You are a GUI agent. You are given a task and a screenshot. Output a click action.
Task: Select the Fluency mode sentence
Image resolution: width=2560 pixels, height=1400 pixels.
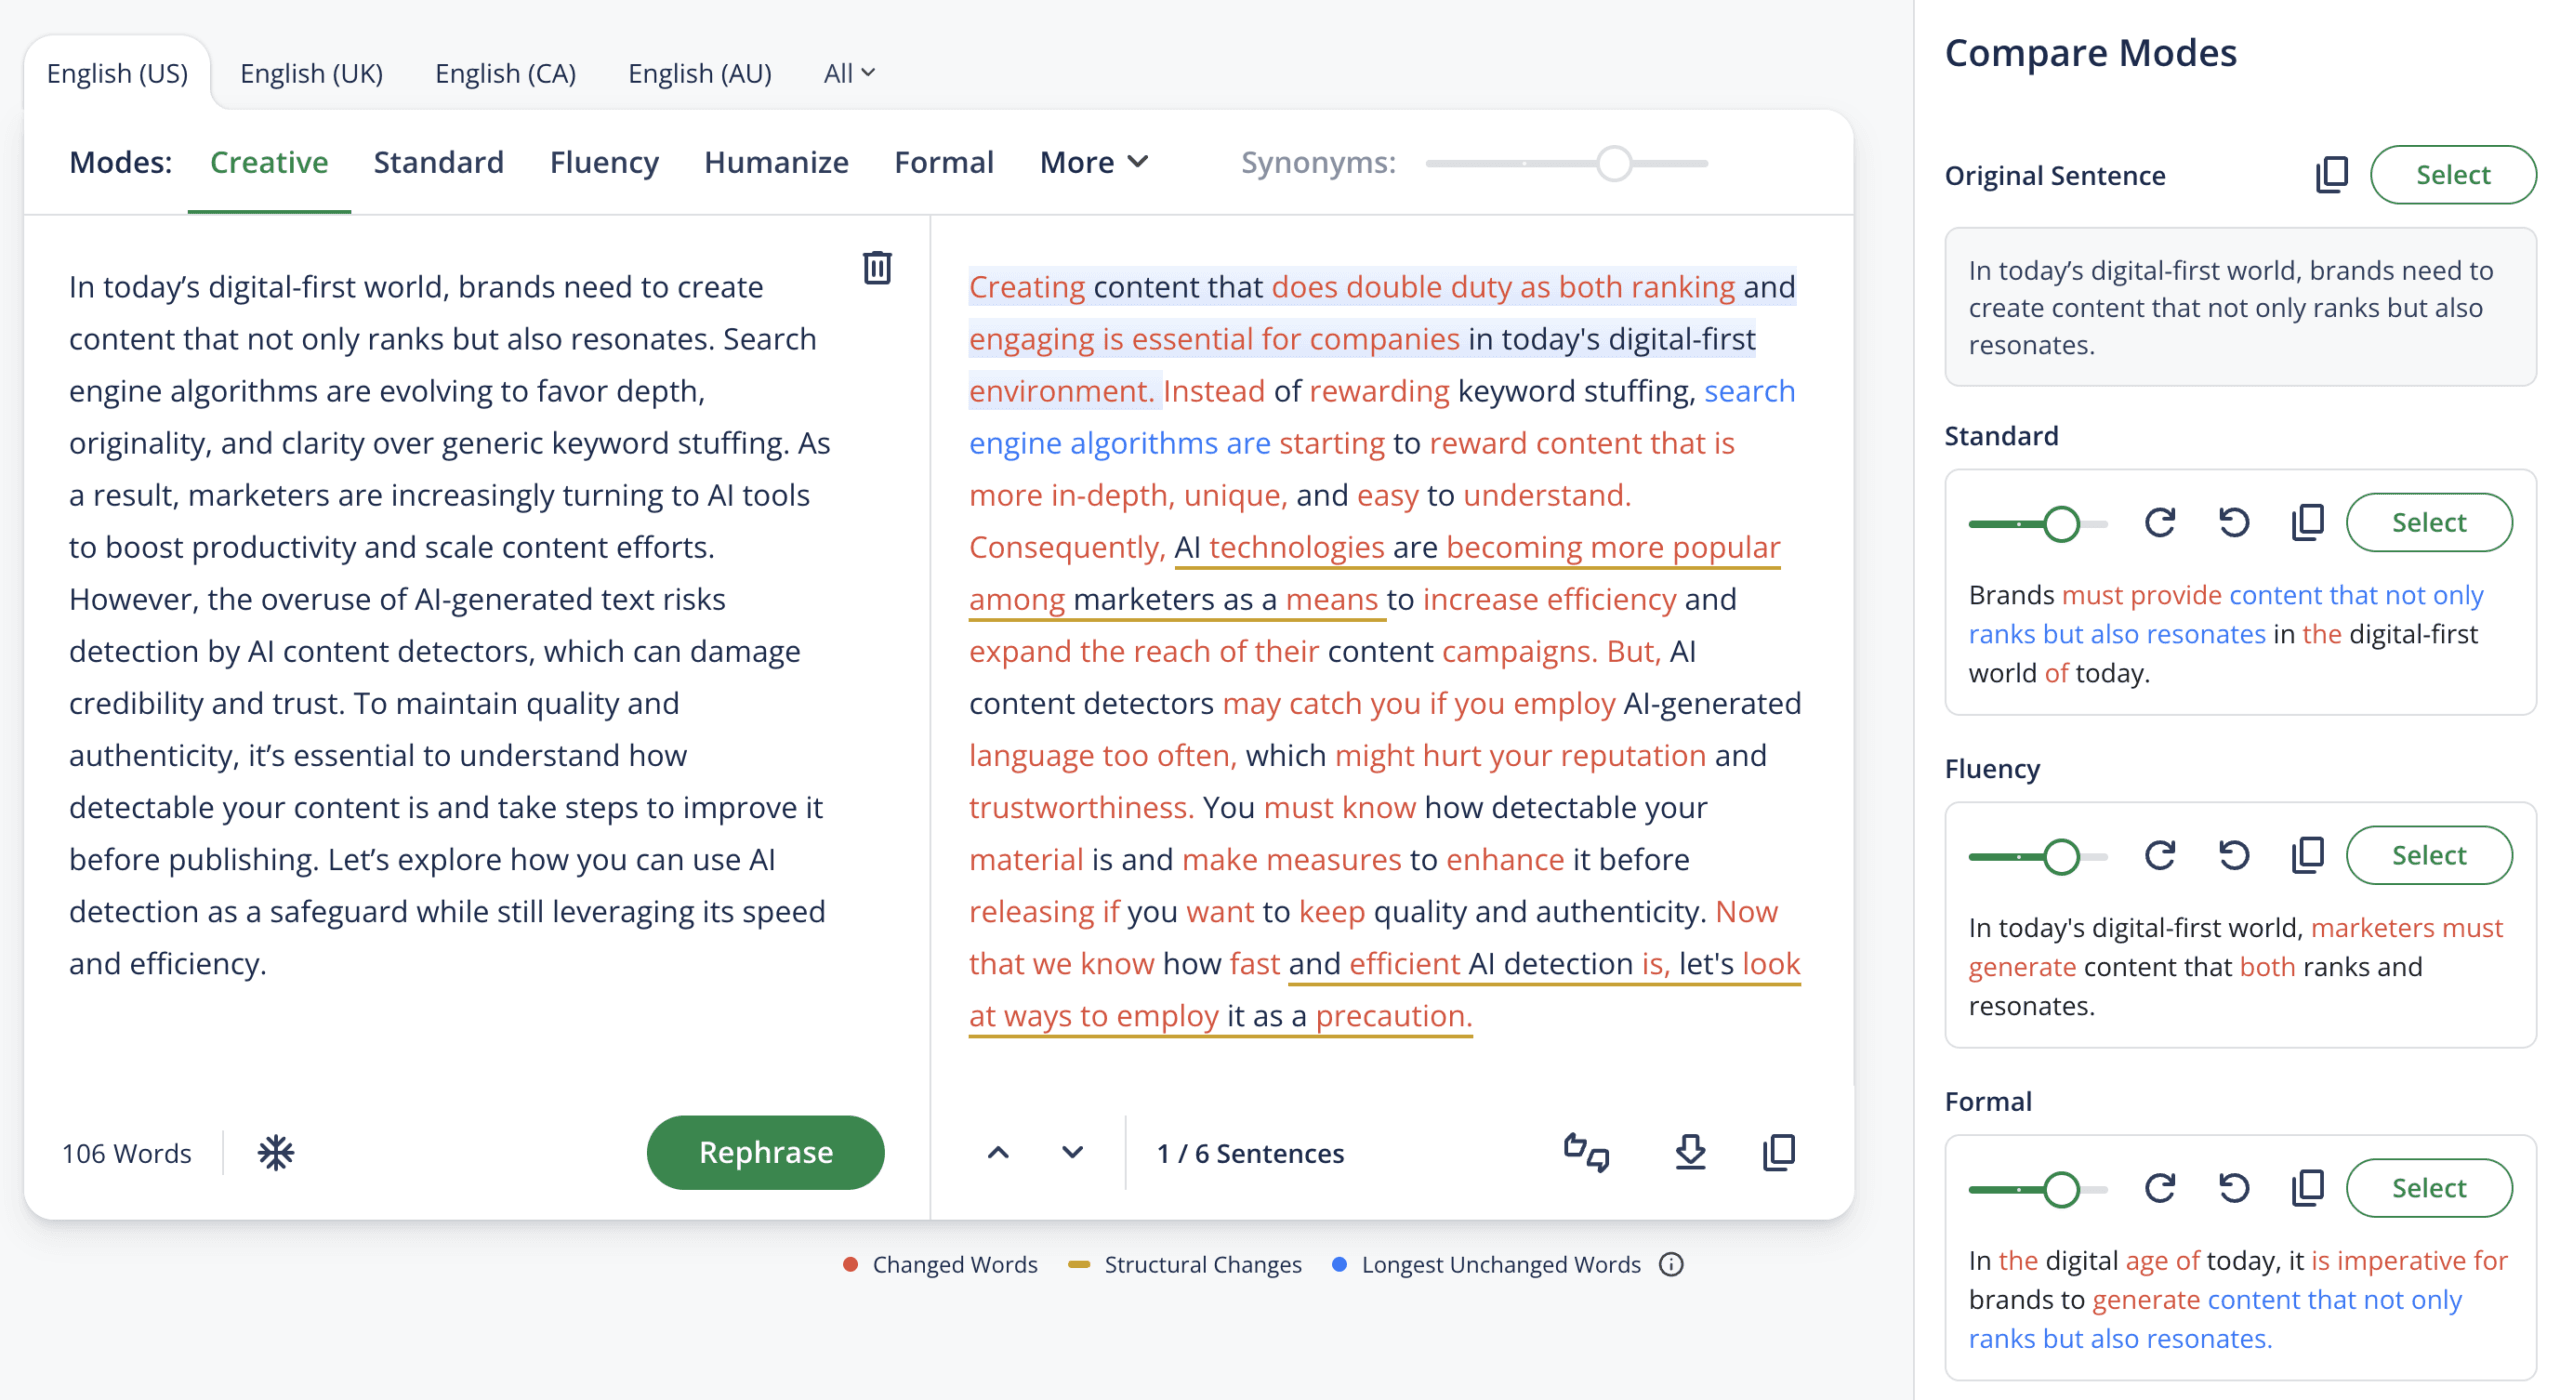point(2428,856)
